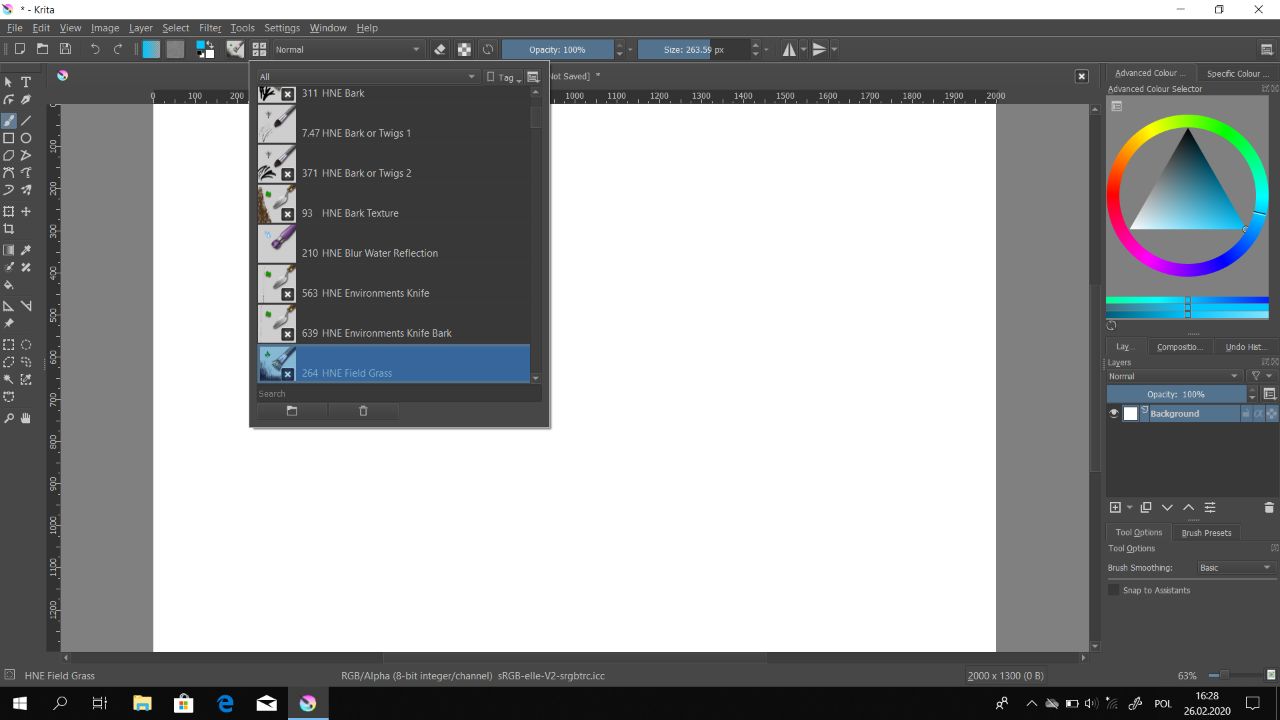Image resolution: width=1280 pixels, height=720 pixels.
Task: Open the blending mode Normal dropdown in toolbar
Action: [347, 49]
